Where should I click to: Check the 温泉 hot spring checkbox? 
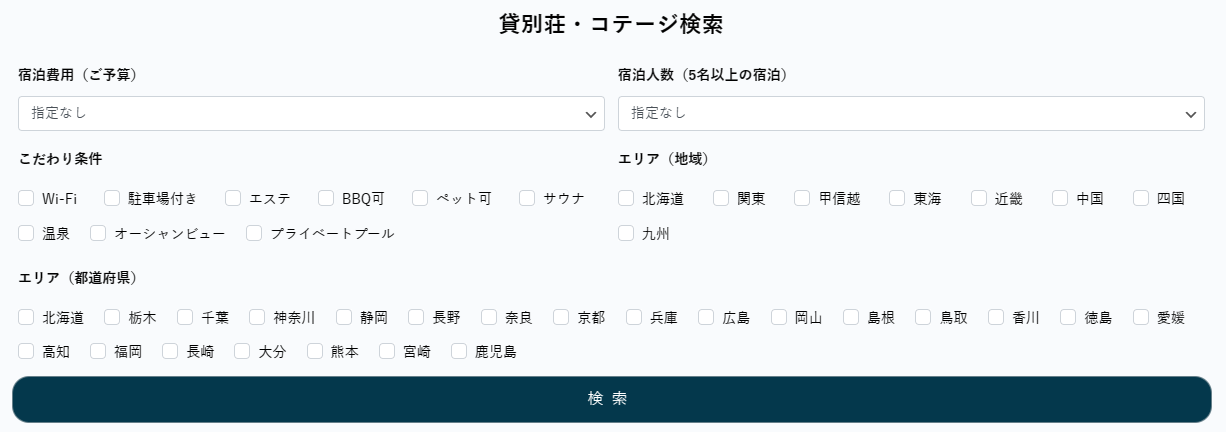(26, 233)
